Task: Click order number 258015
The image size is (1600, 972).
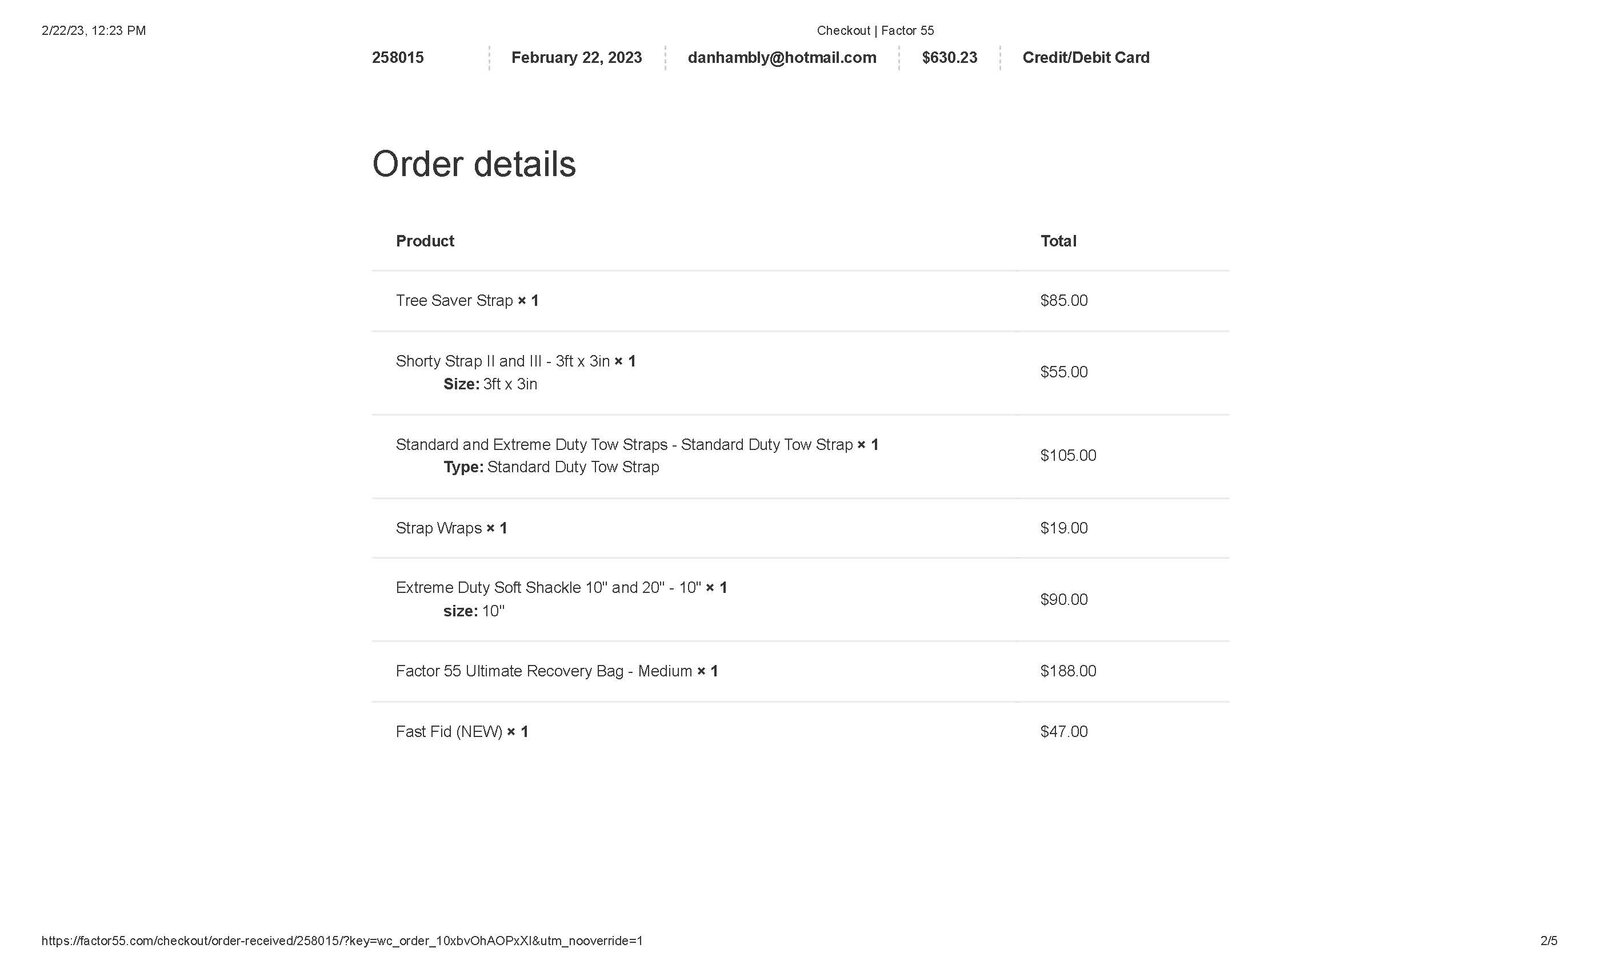Action: click(x=398, y=58)
